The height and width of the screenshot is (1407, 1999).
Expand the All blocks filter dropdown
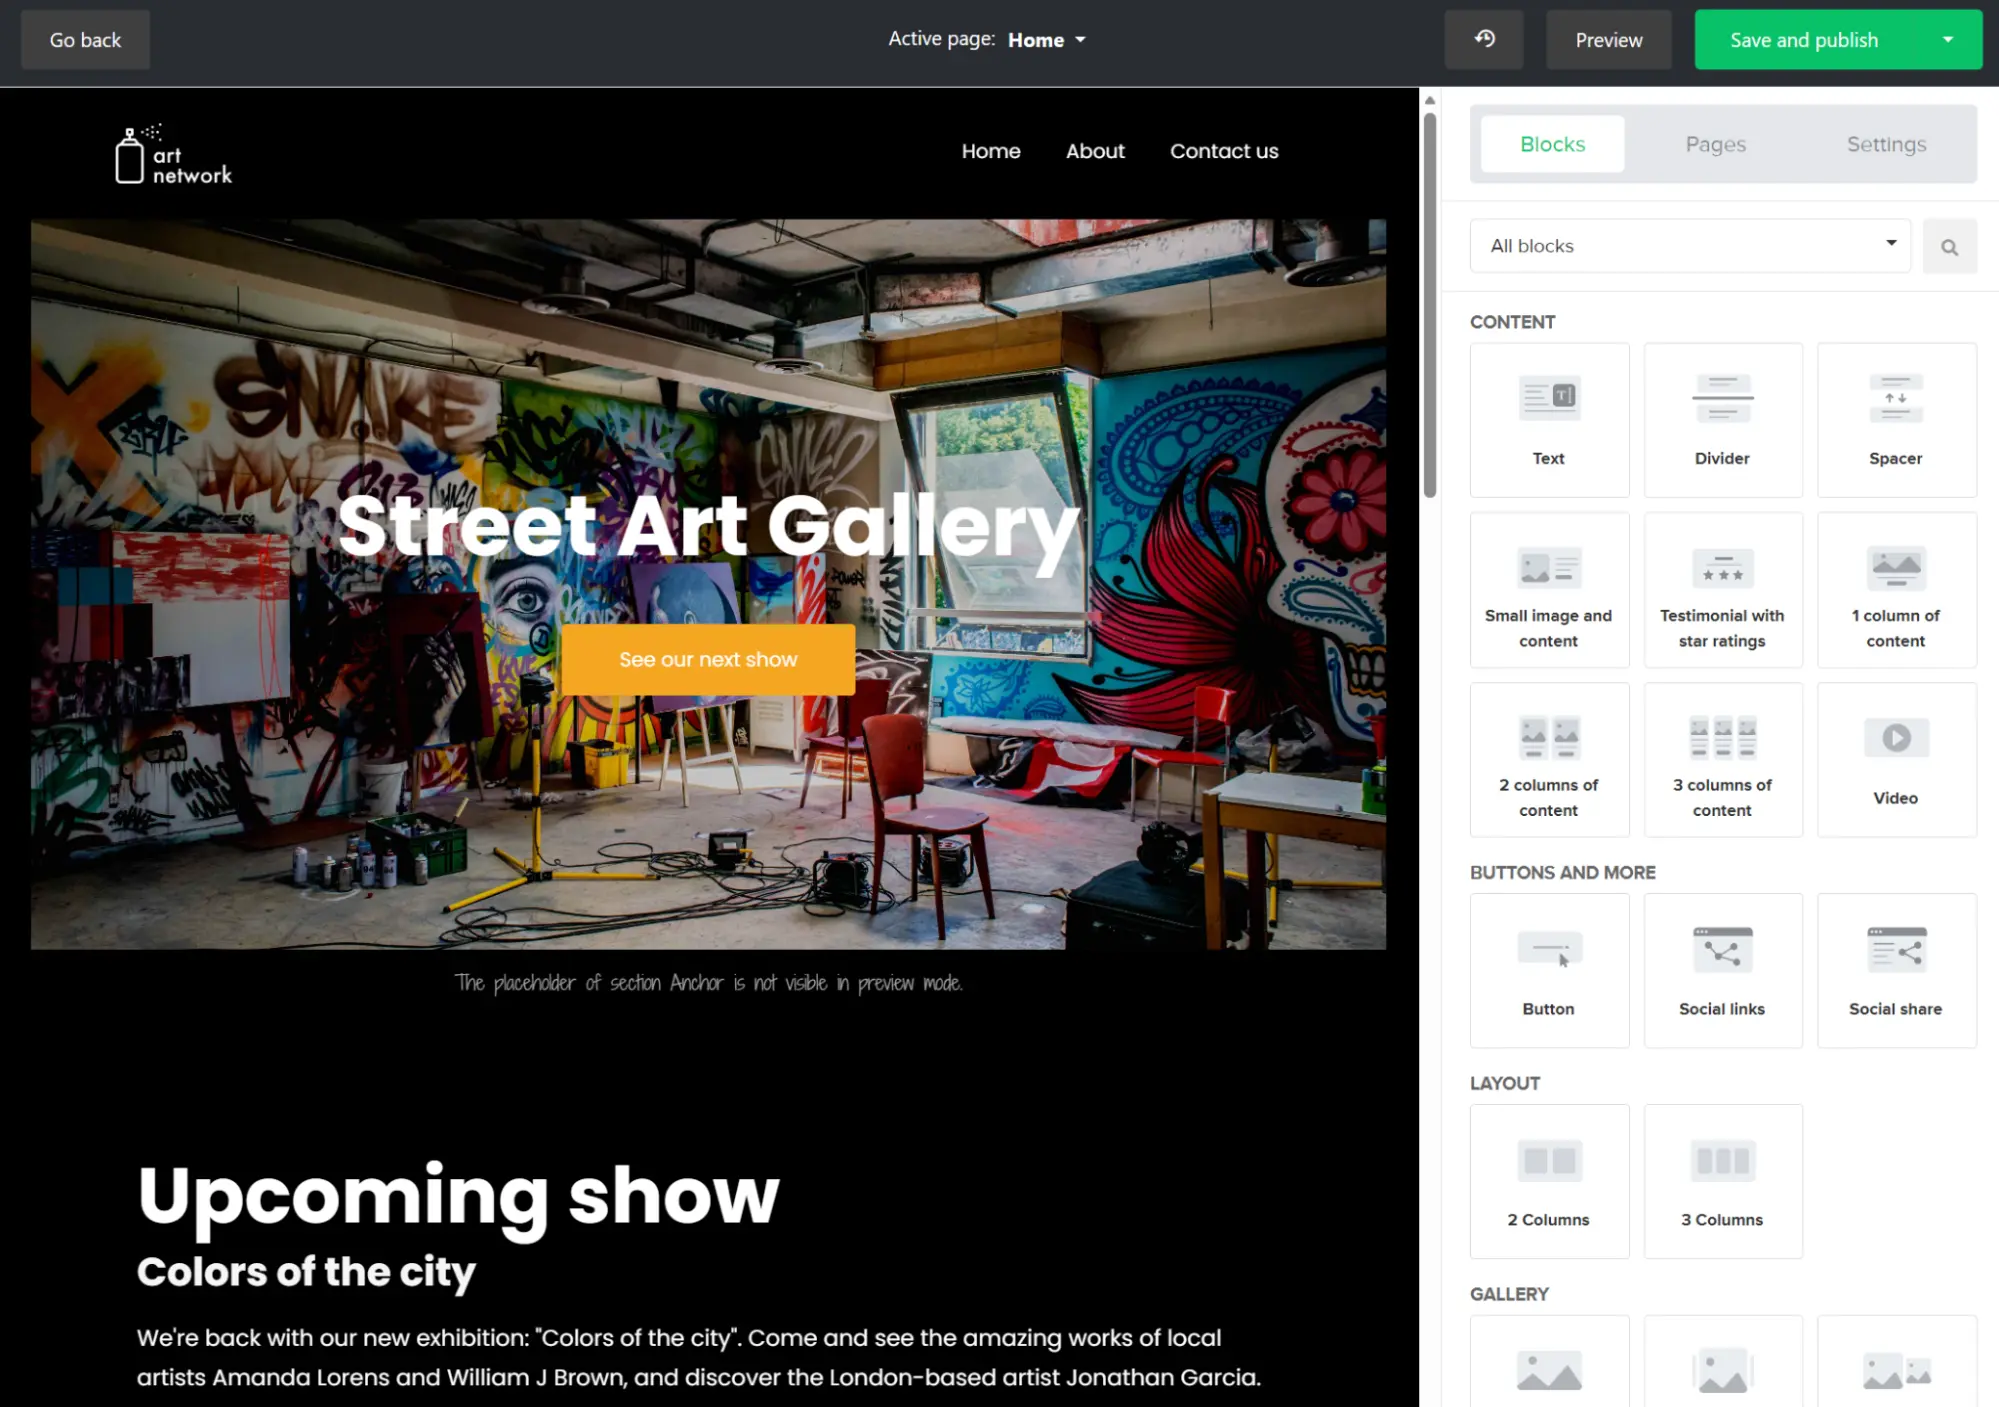(x=1690, y=246)
